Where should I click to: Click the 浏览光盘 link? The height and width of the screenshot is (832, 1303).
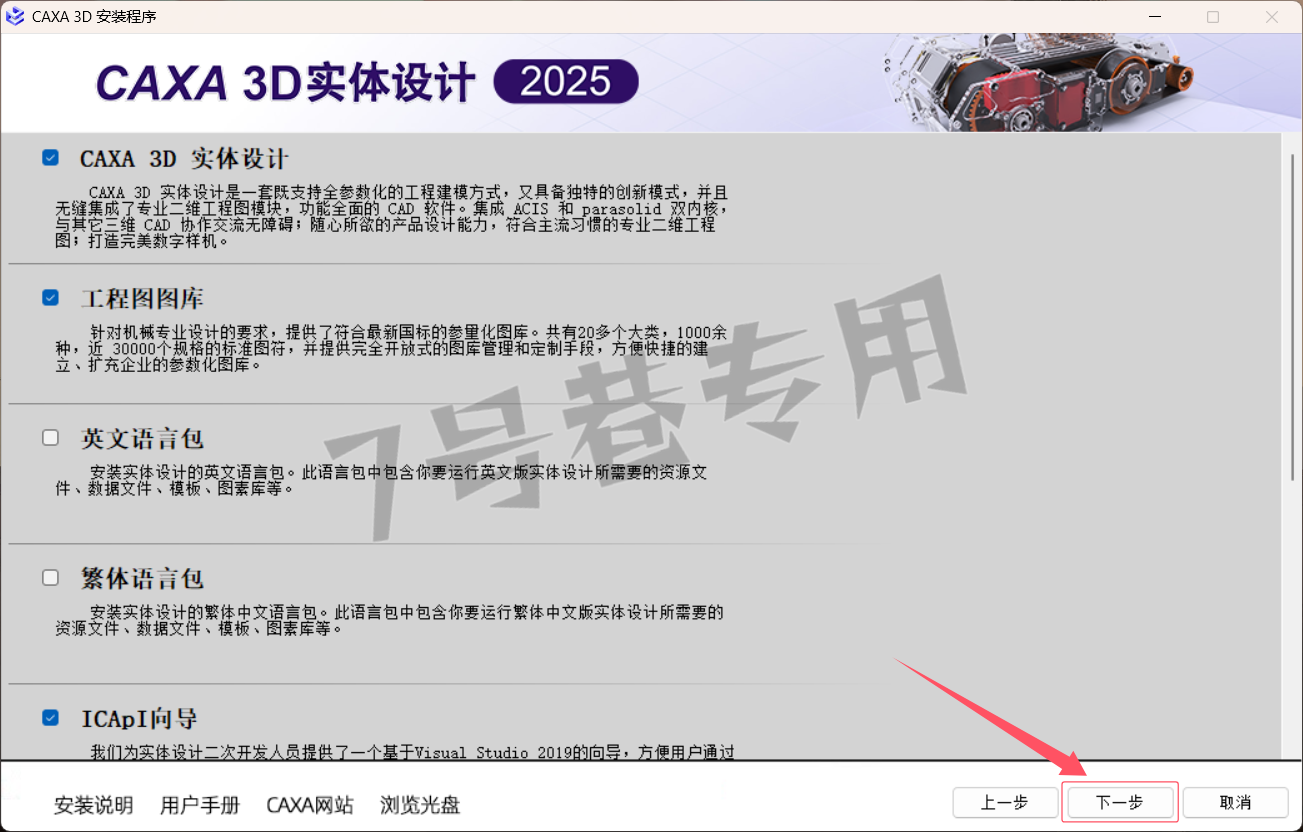(420, 805)
